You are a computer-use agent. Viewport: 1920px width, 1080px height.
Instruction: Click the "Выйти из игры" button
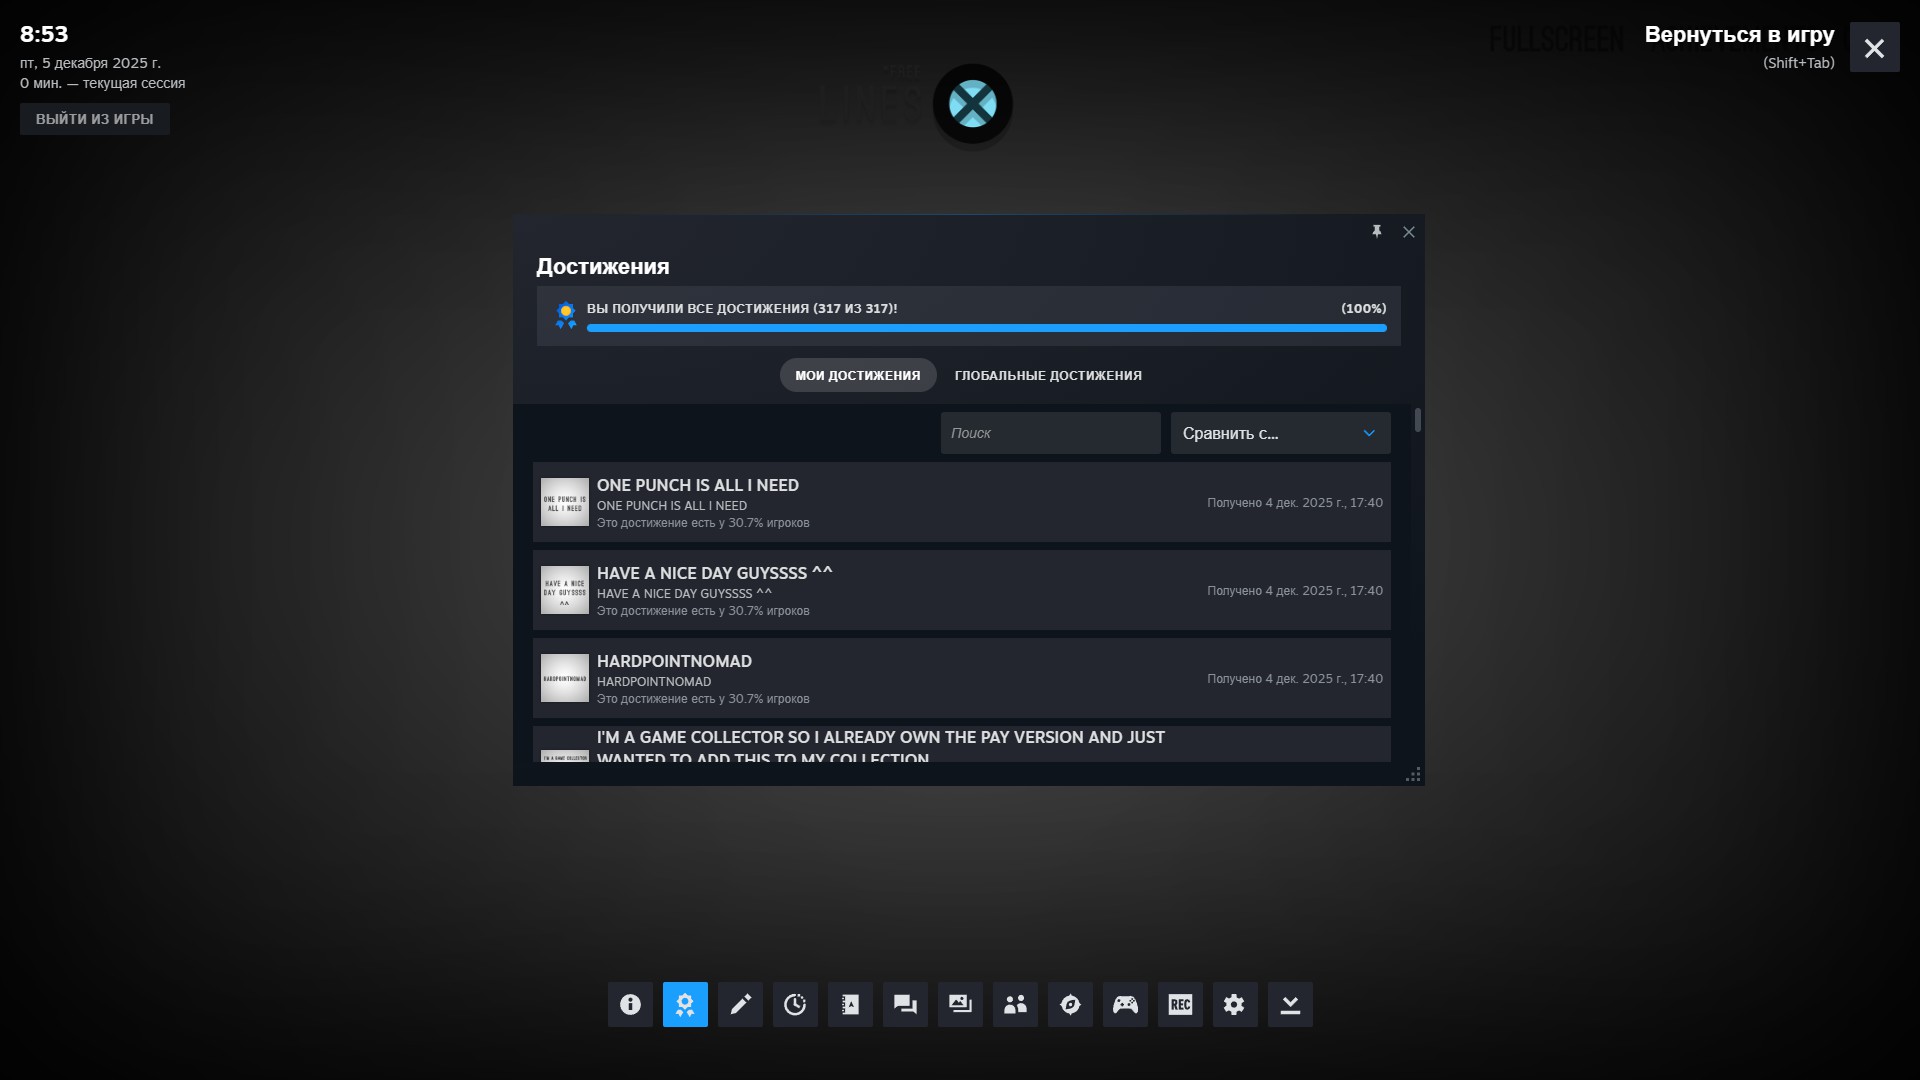point(95,119)
